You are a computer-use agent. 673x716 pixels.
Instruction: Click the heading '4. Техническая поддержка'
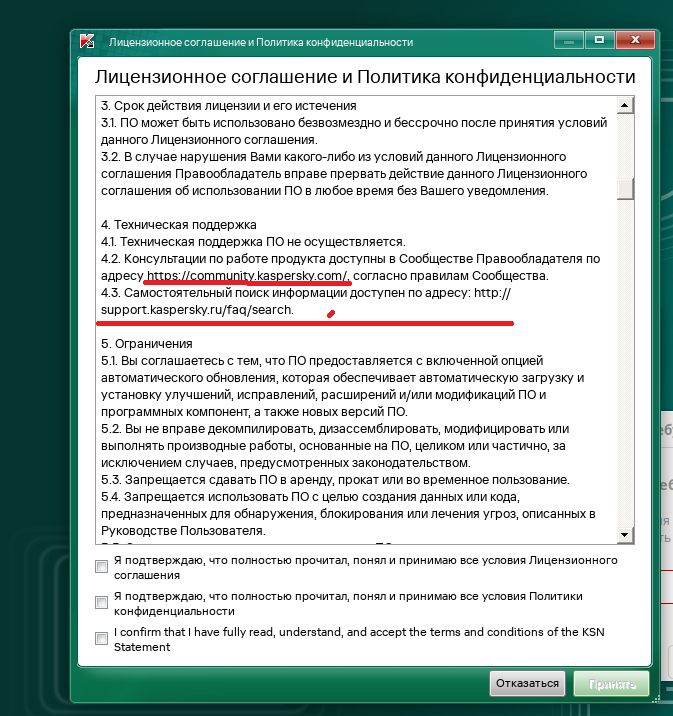(x=179, y=225)
